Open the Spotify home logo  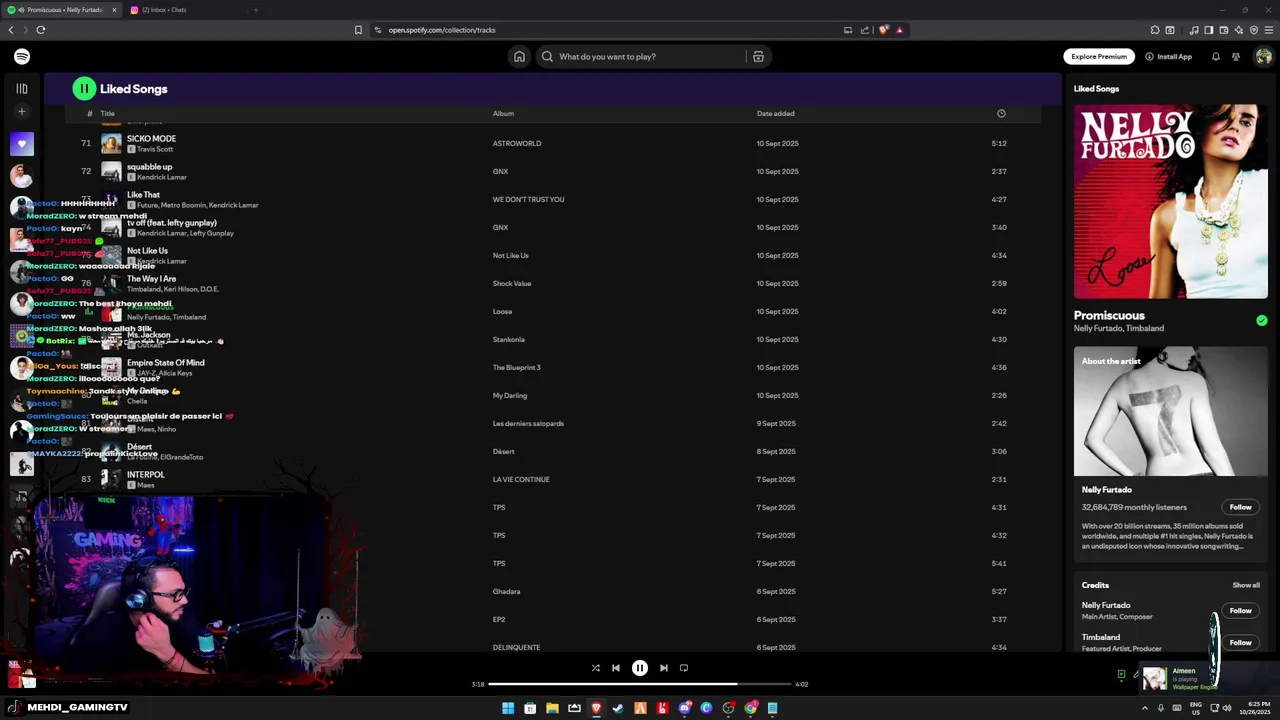[x=22, y=57]
